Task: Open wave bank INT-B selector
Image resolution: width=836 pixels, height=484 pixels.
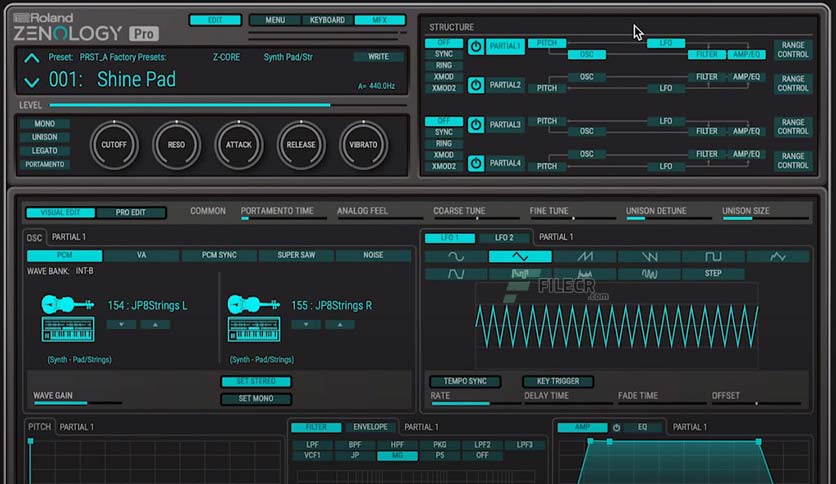Action: point(84,271)
